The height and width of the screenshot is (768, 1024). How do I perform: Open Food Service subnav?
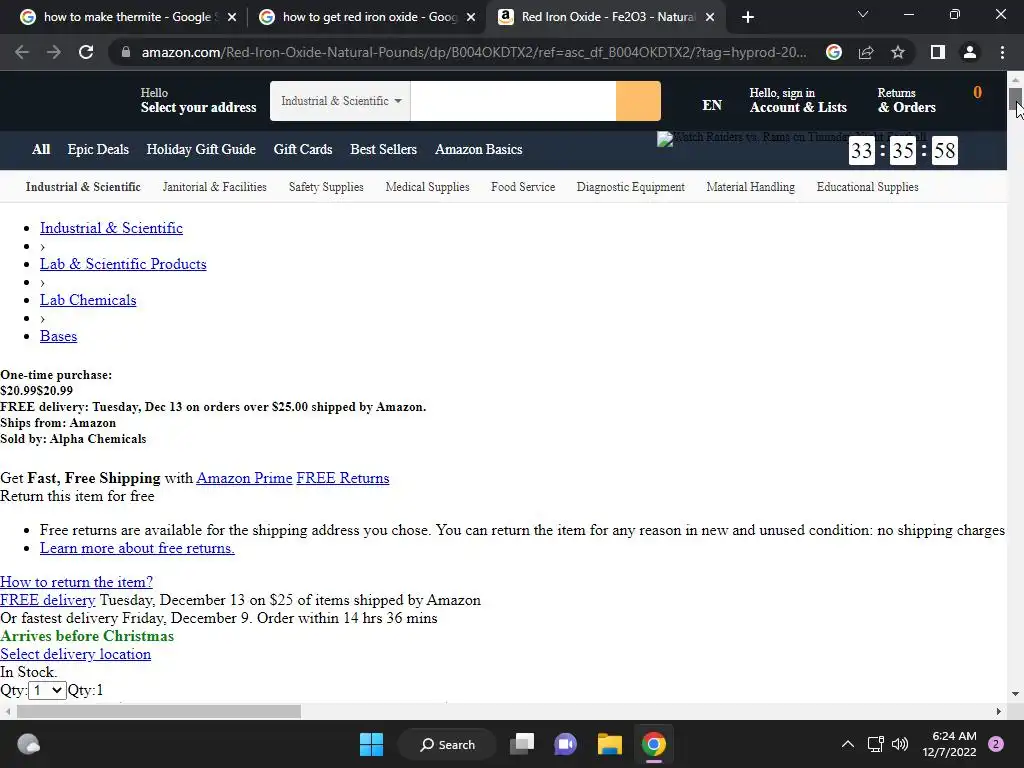coord(523,187)
